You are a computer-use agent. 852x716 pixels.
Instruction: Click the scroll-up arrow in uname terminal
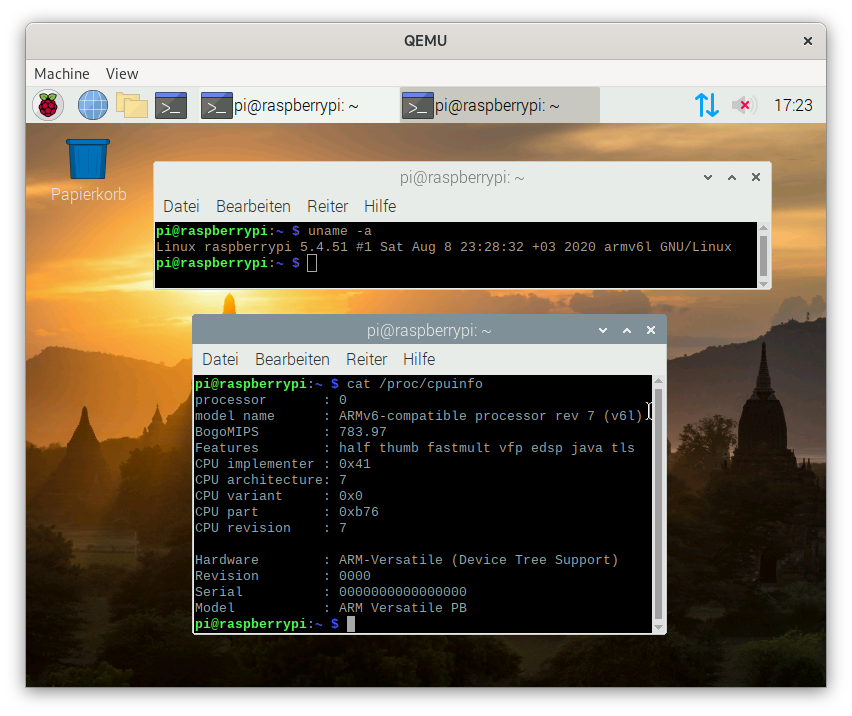point(763,228)
